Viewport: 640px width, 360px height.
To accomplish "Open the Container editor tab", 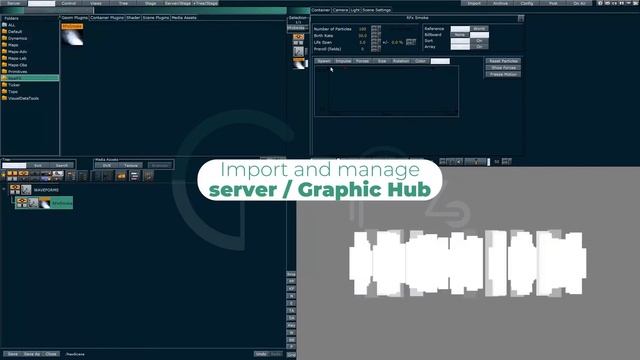I will pyautogui.click(x=321, y=10).
